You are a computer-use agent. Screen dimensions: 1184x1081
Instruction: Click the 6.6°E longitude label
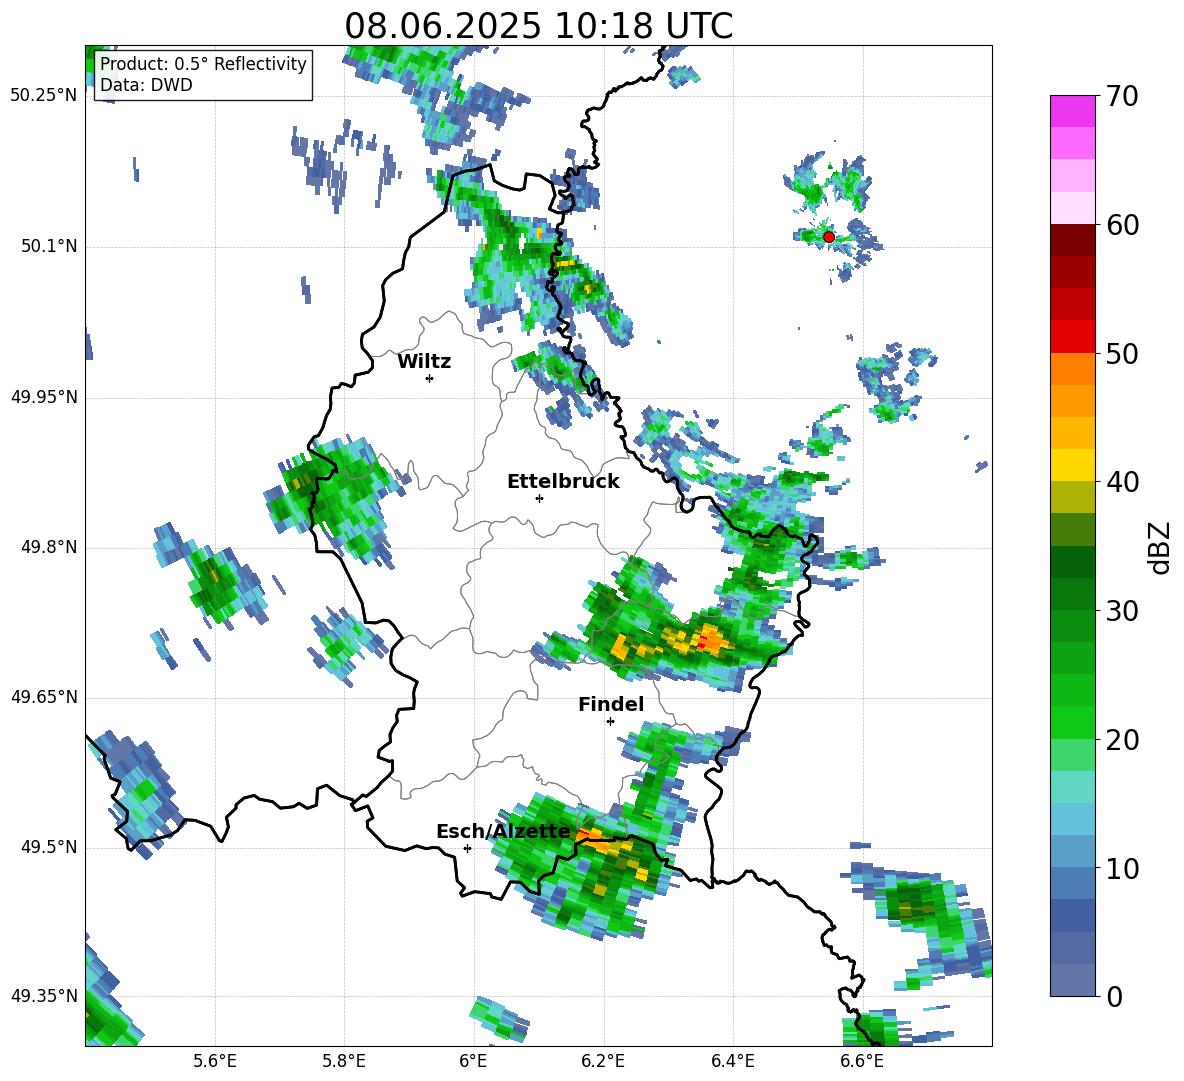click(862, 1061)
